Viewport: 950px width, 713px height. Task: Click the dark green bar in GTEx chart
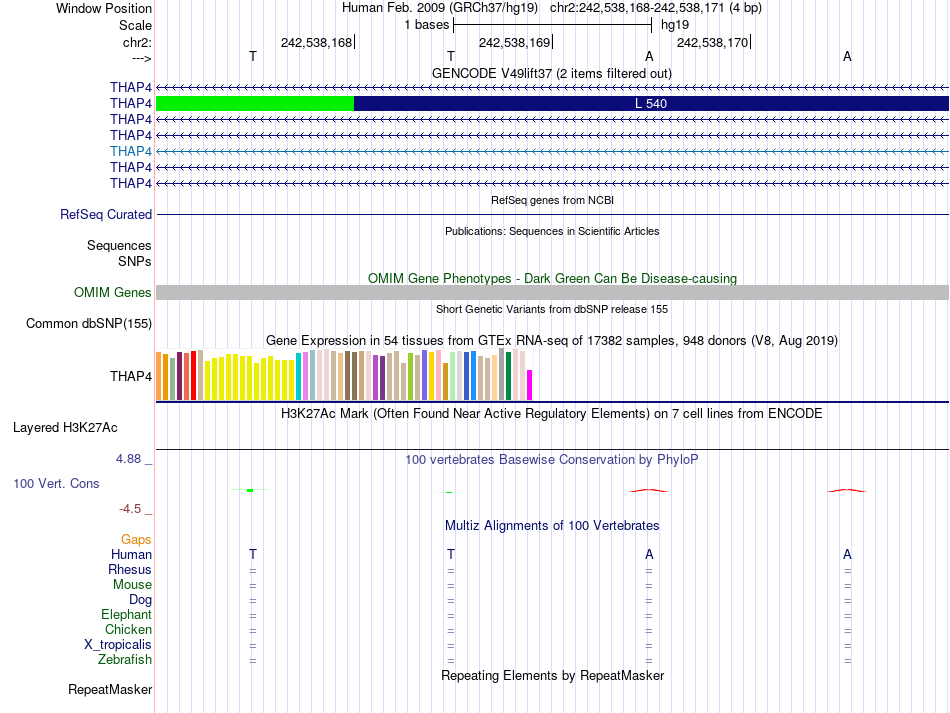(x=508, y=376)
